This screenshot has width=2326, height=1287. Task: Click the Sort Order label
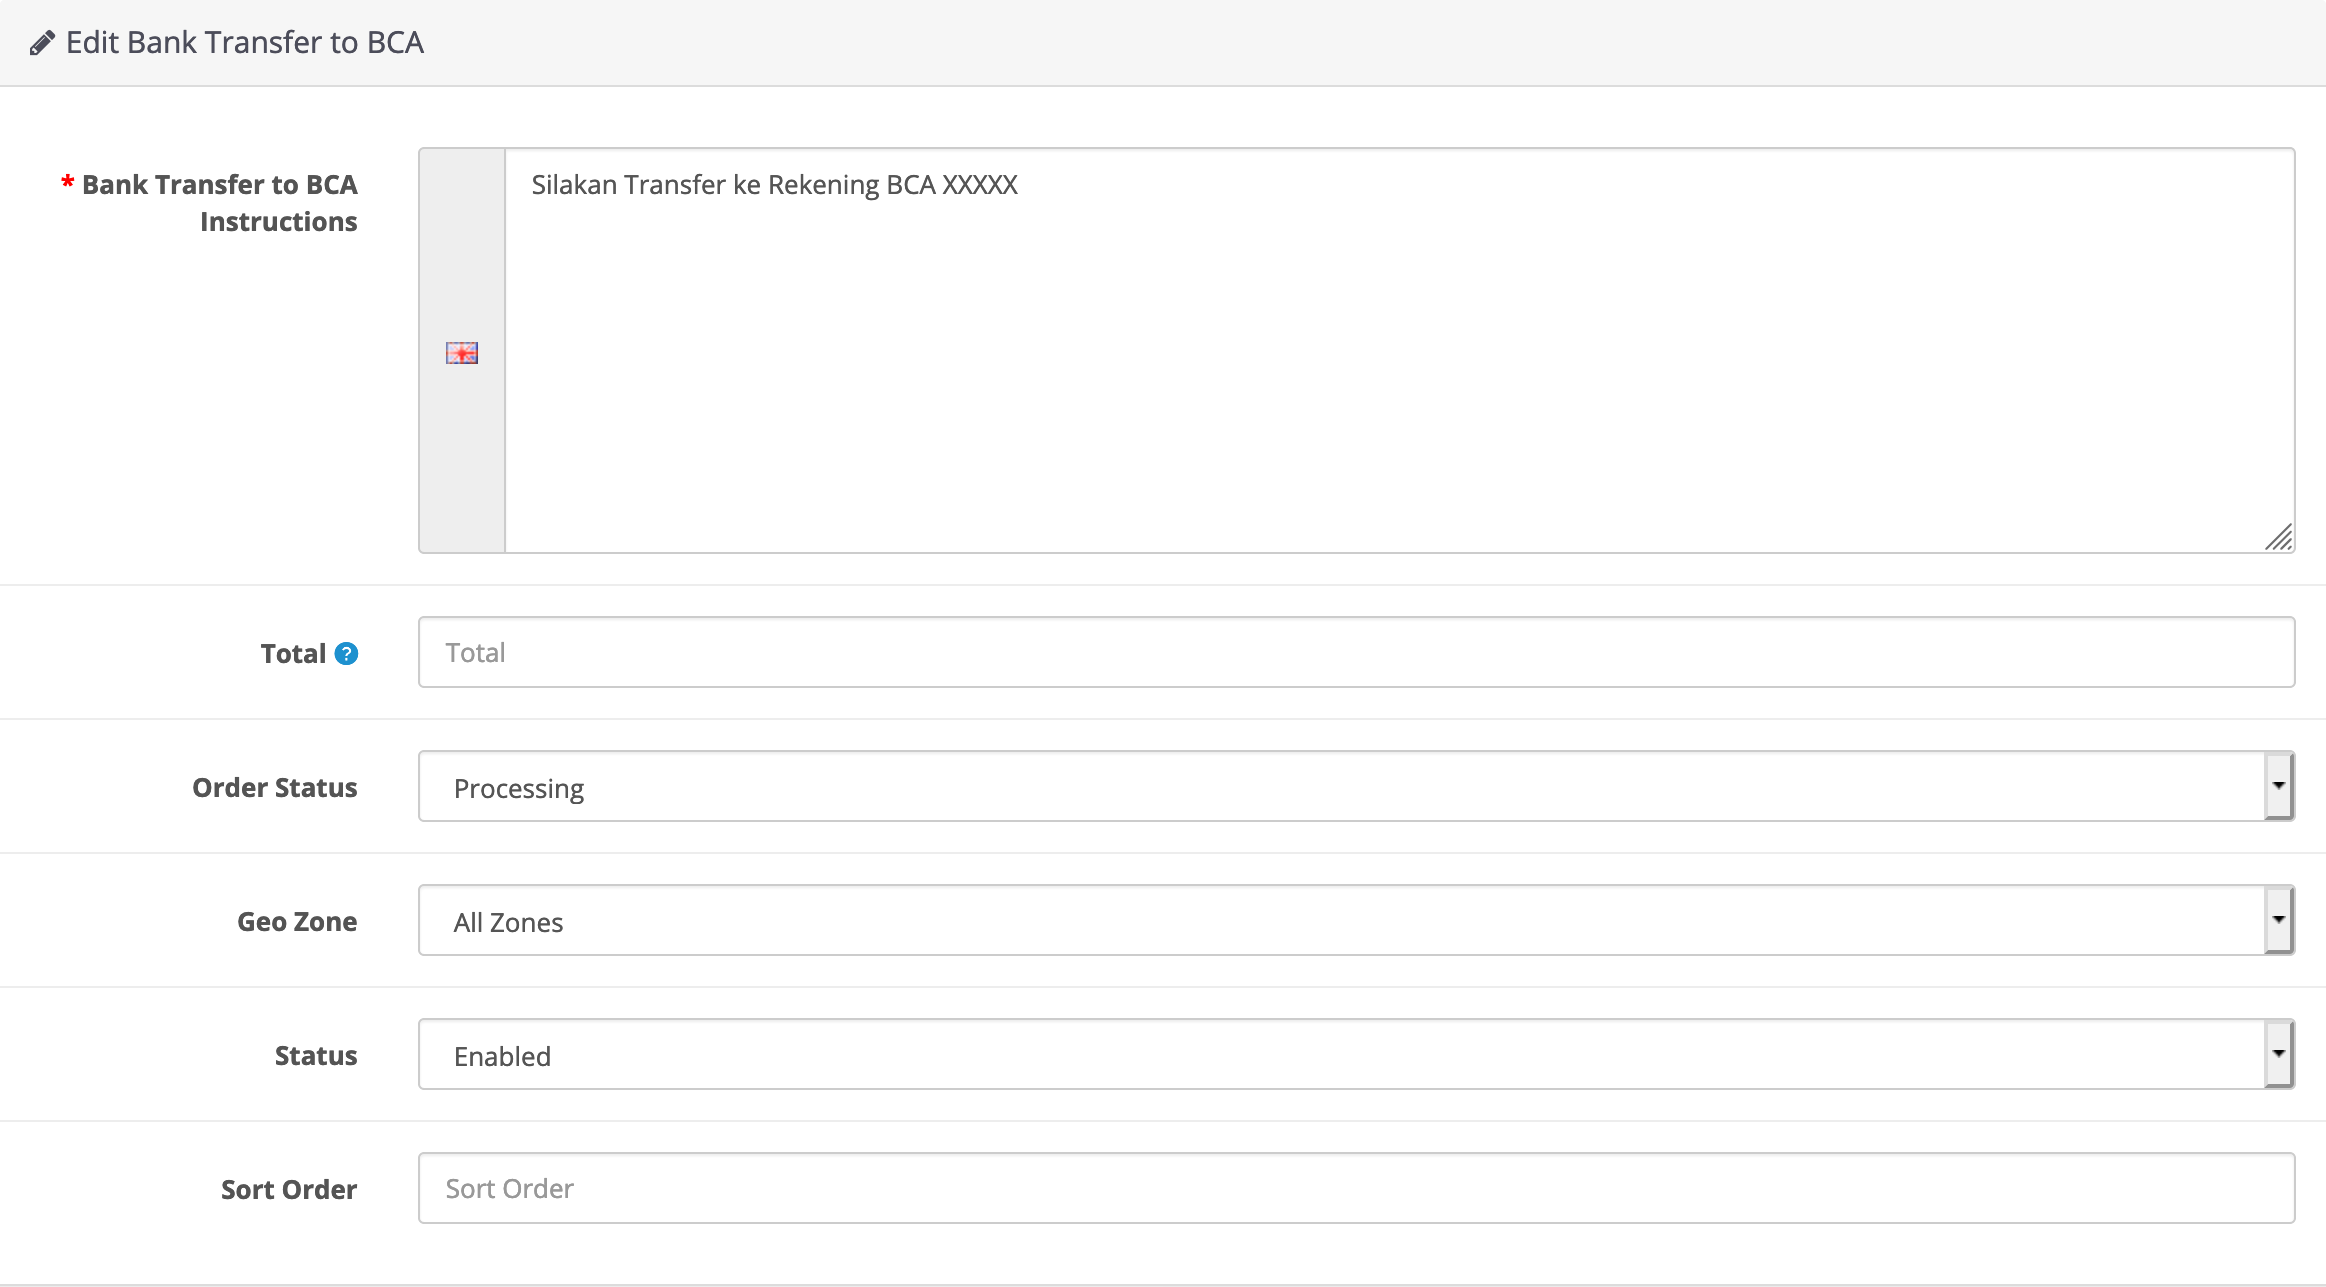click(x=289, y=1190)
